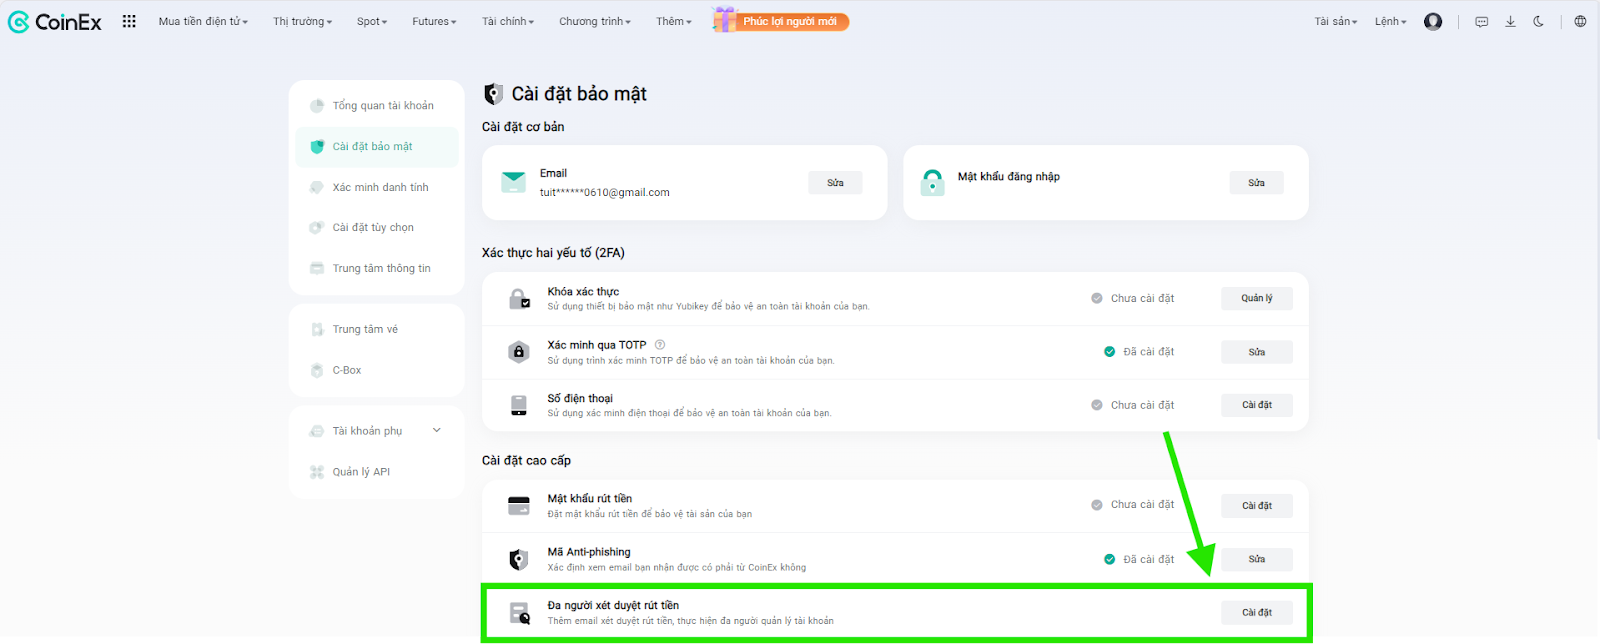Open the user profile avatar icon
Screen dimensions: 1600x644
(x=1433, y=22)
